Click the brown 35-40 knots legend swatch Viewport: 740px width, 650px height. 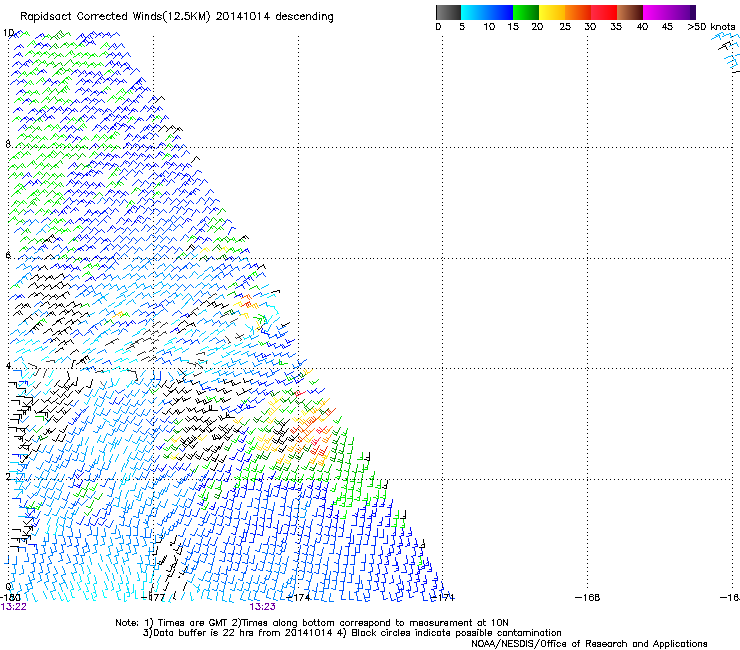(630, 12)
